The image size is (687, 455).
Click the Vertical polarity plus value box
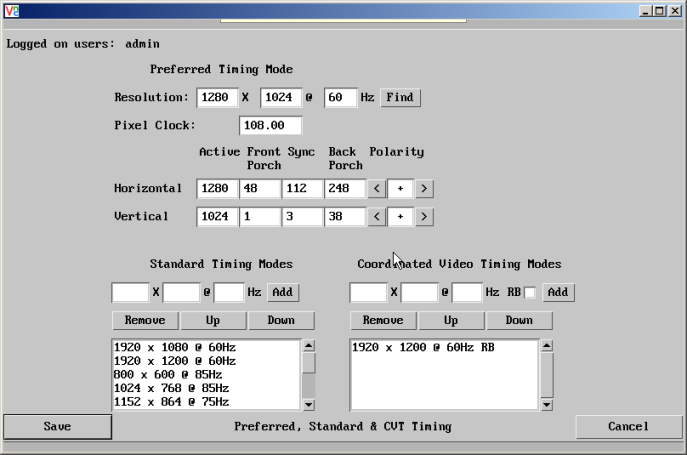400,217
